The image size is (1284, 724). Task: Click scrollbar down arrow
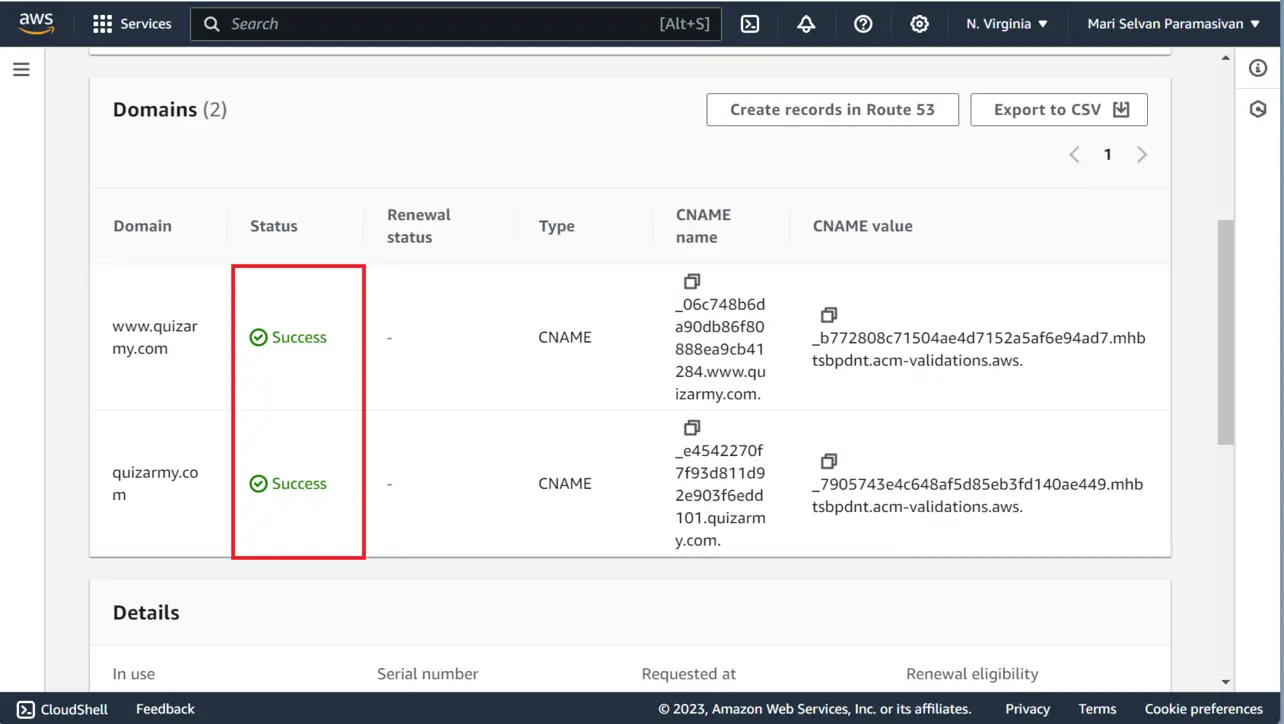tap(1226, 682)
